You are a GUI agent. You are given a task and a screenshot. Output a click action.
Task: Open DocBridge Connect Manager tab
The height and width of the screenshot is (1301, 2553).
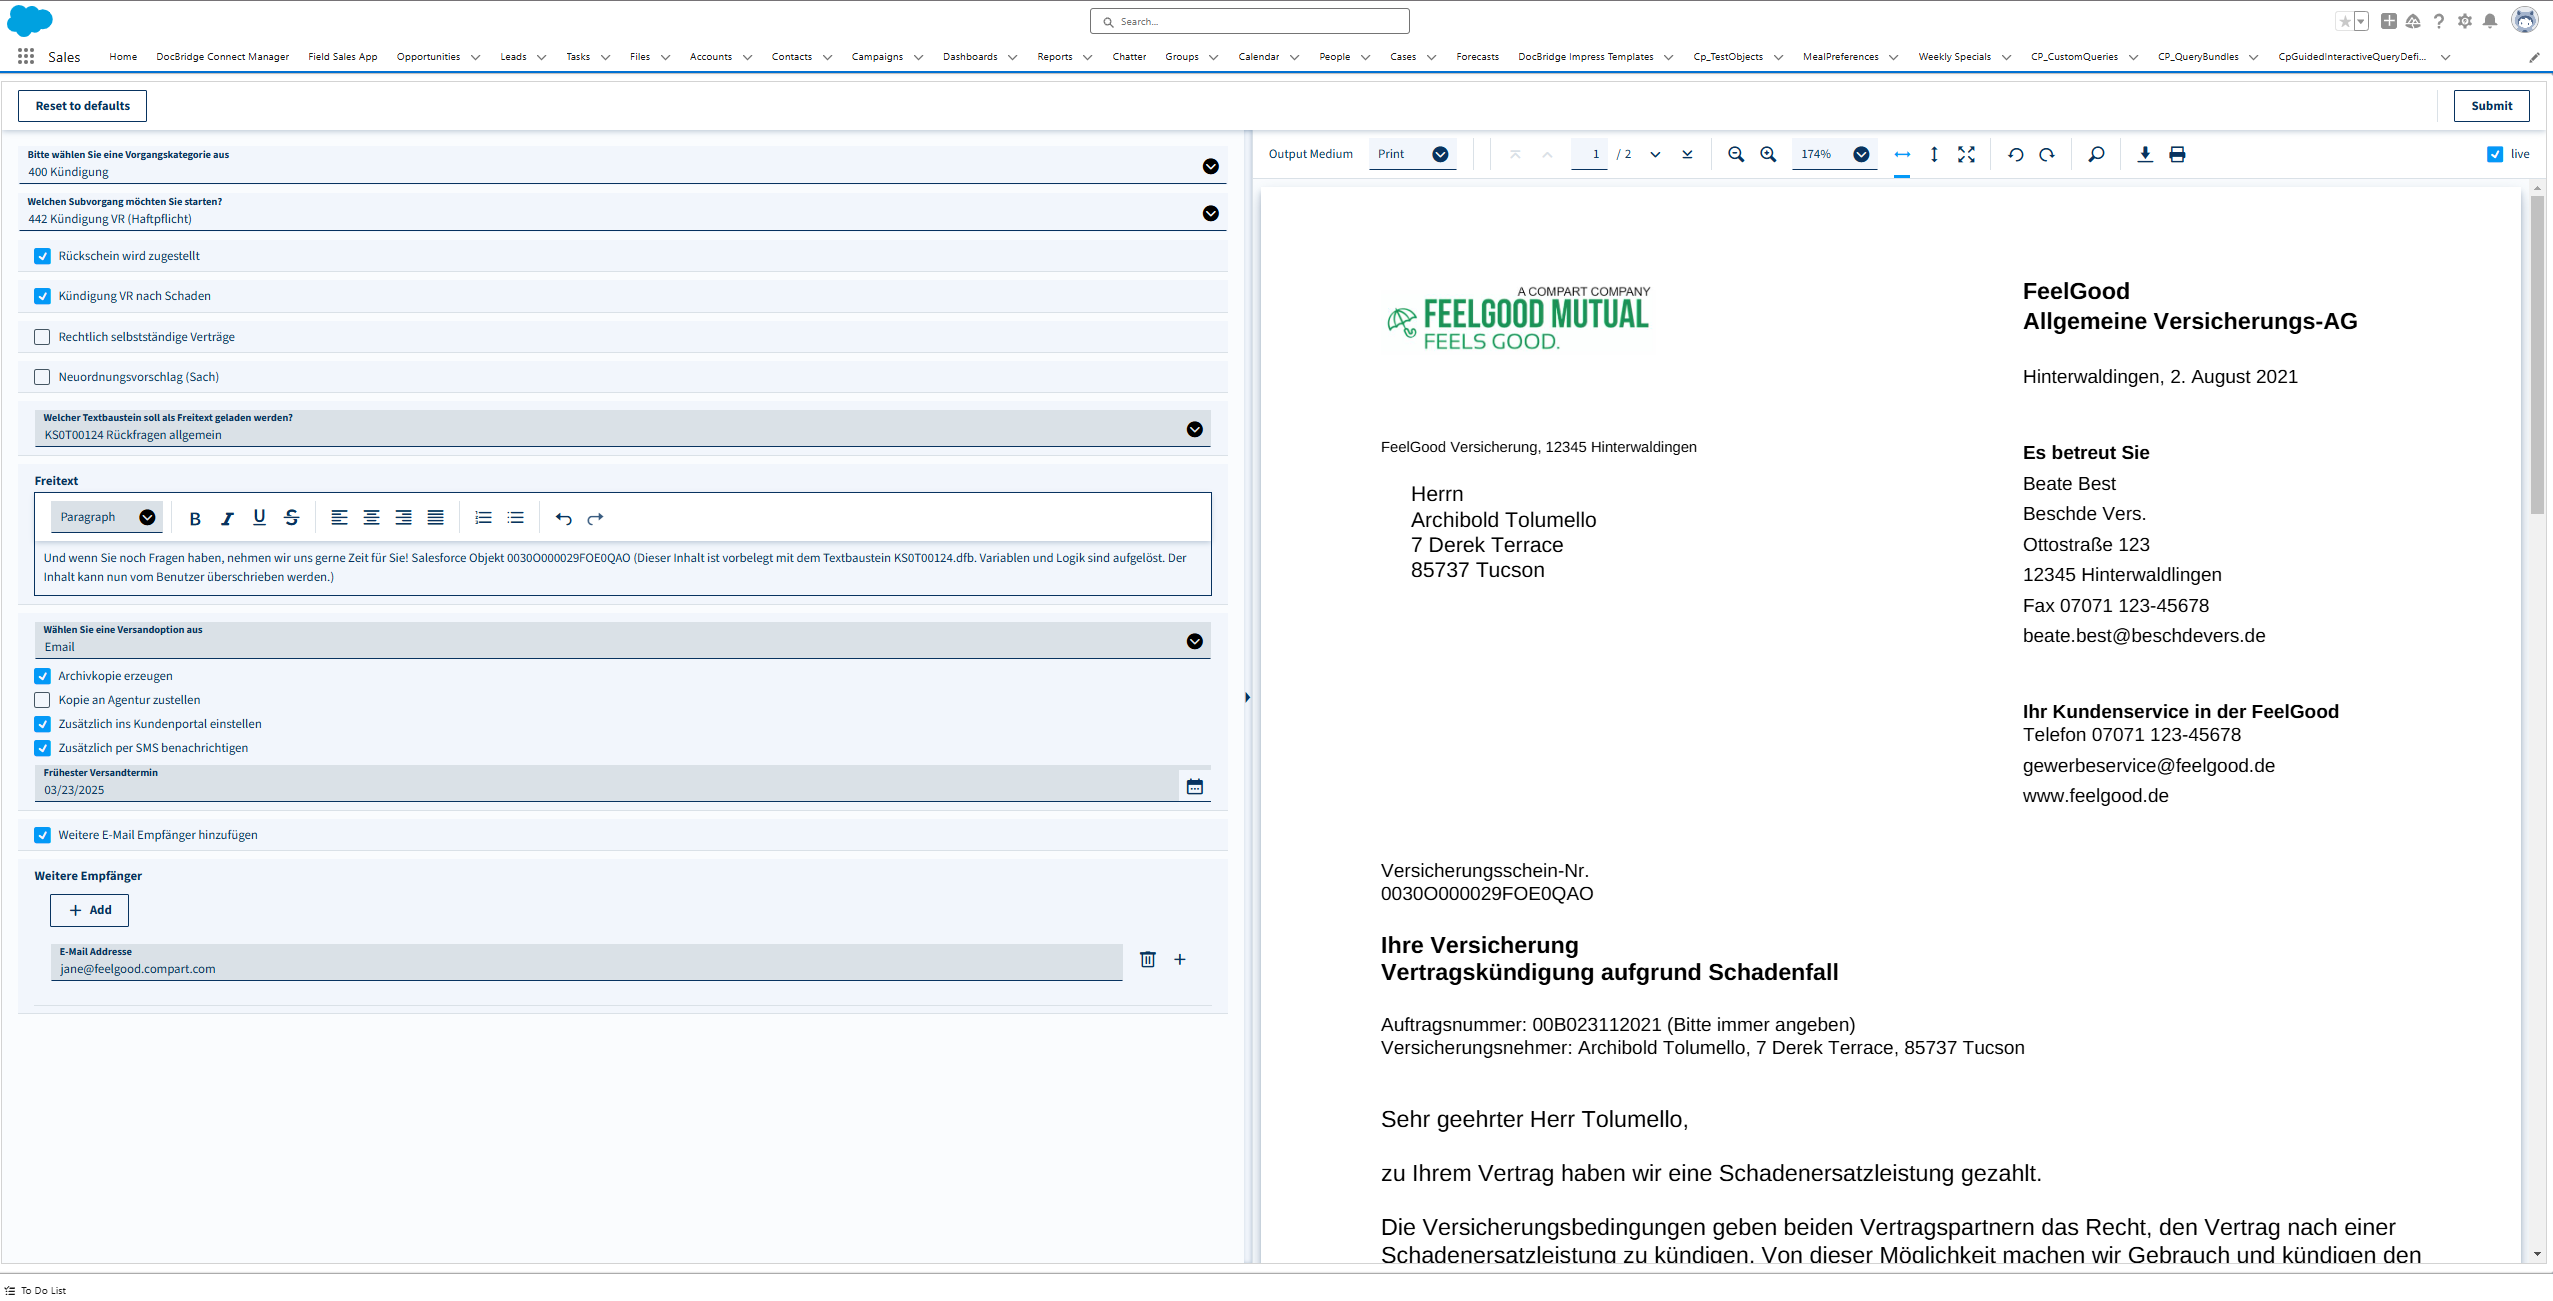pyautogui.click(x=222, y=57)
